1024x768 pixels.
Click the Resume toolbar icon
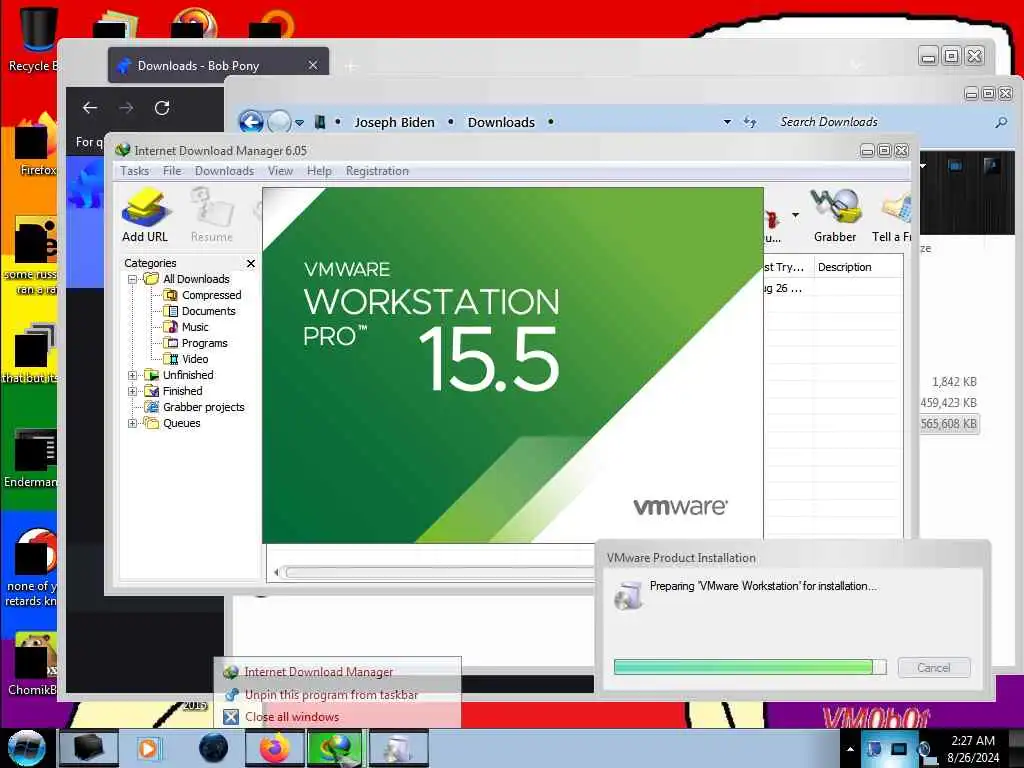click(212, 216)
